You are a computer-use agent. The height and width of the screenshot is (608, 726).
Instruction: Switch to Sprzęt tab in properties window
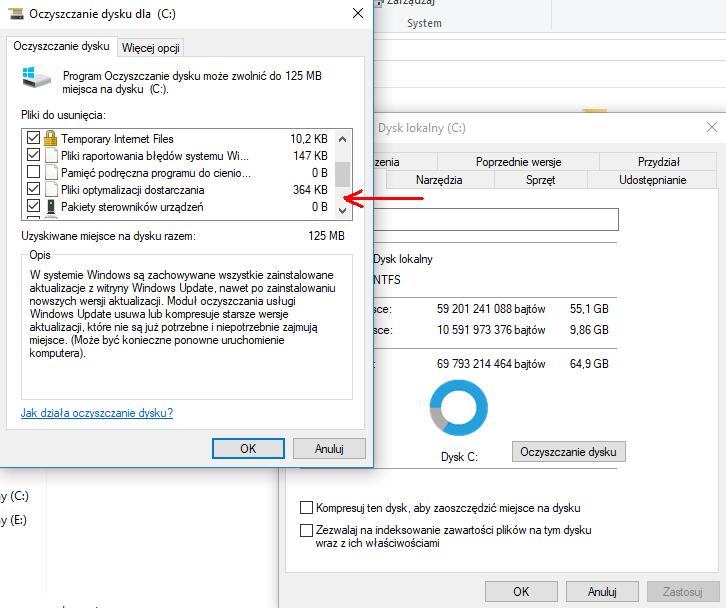point(540,180)
